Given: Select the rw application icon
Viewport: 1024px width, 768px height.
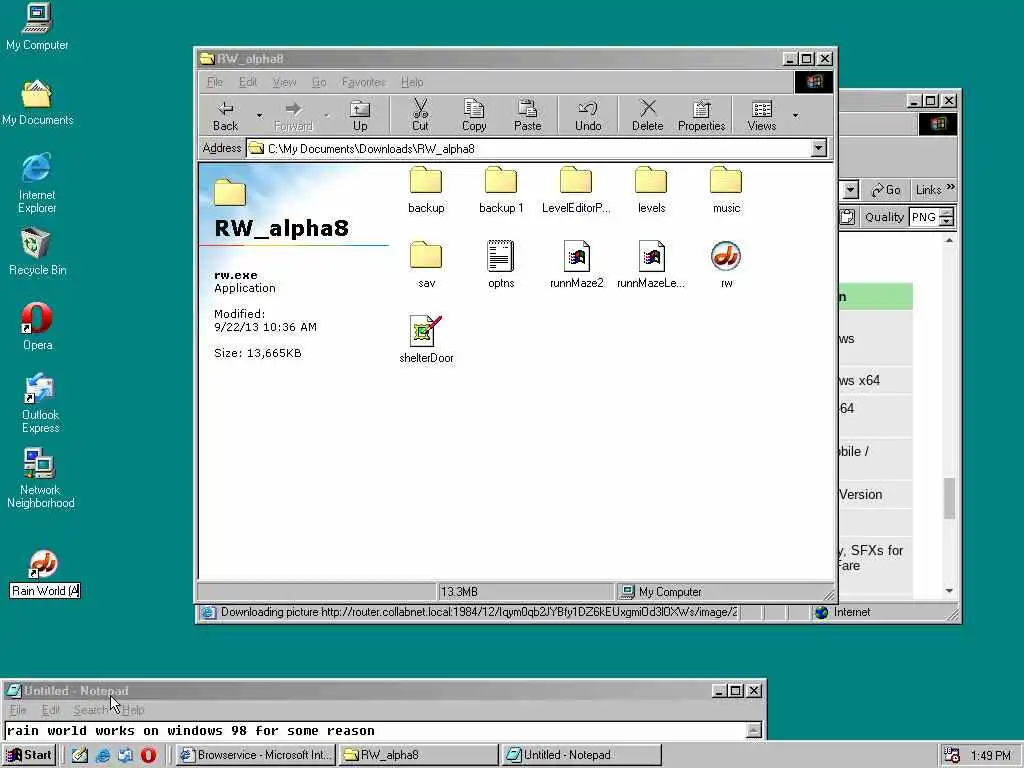Looking at the screenshot, I should (x=726, y=264).
